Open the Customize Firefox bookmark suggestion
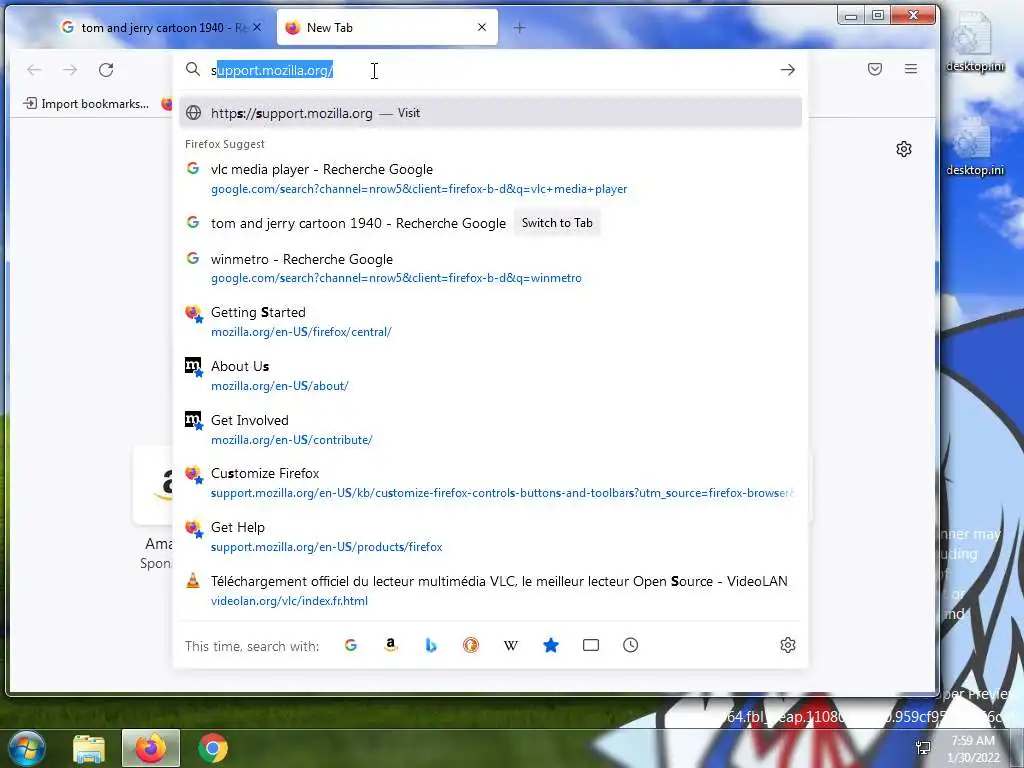The height and width of the screenshot is (768, 1024). pos(490,483)
